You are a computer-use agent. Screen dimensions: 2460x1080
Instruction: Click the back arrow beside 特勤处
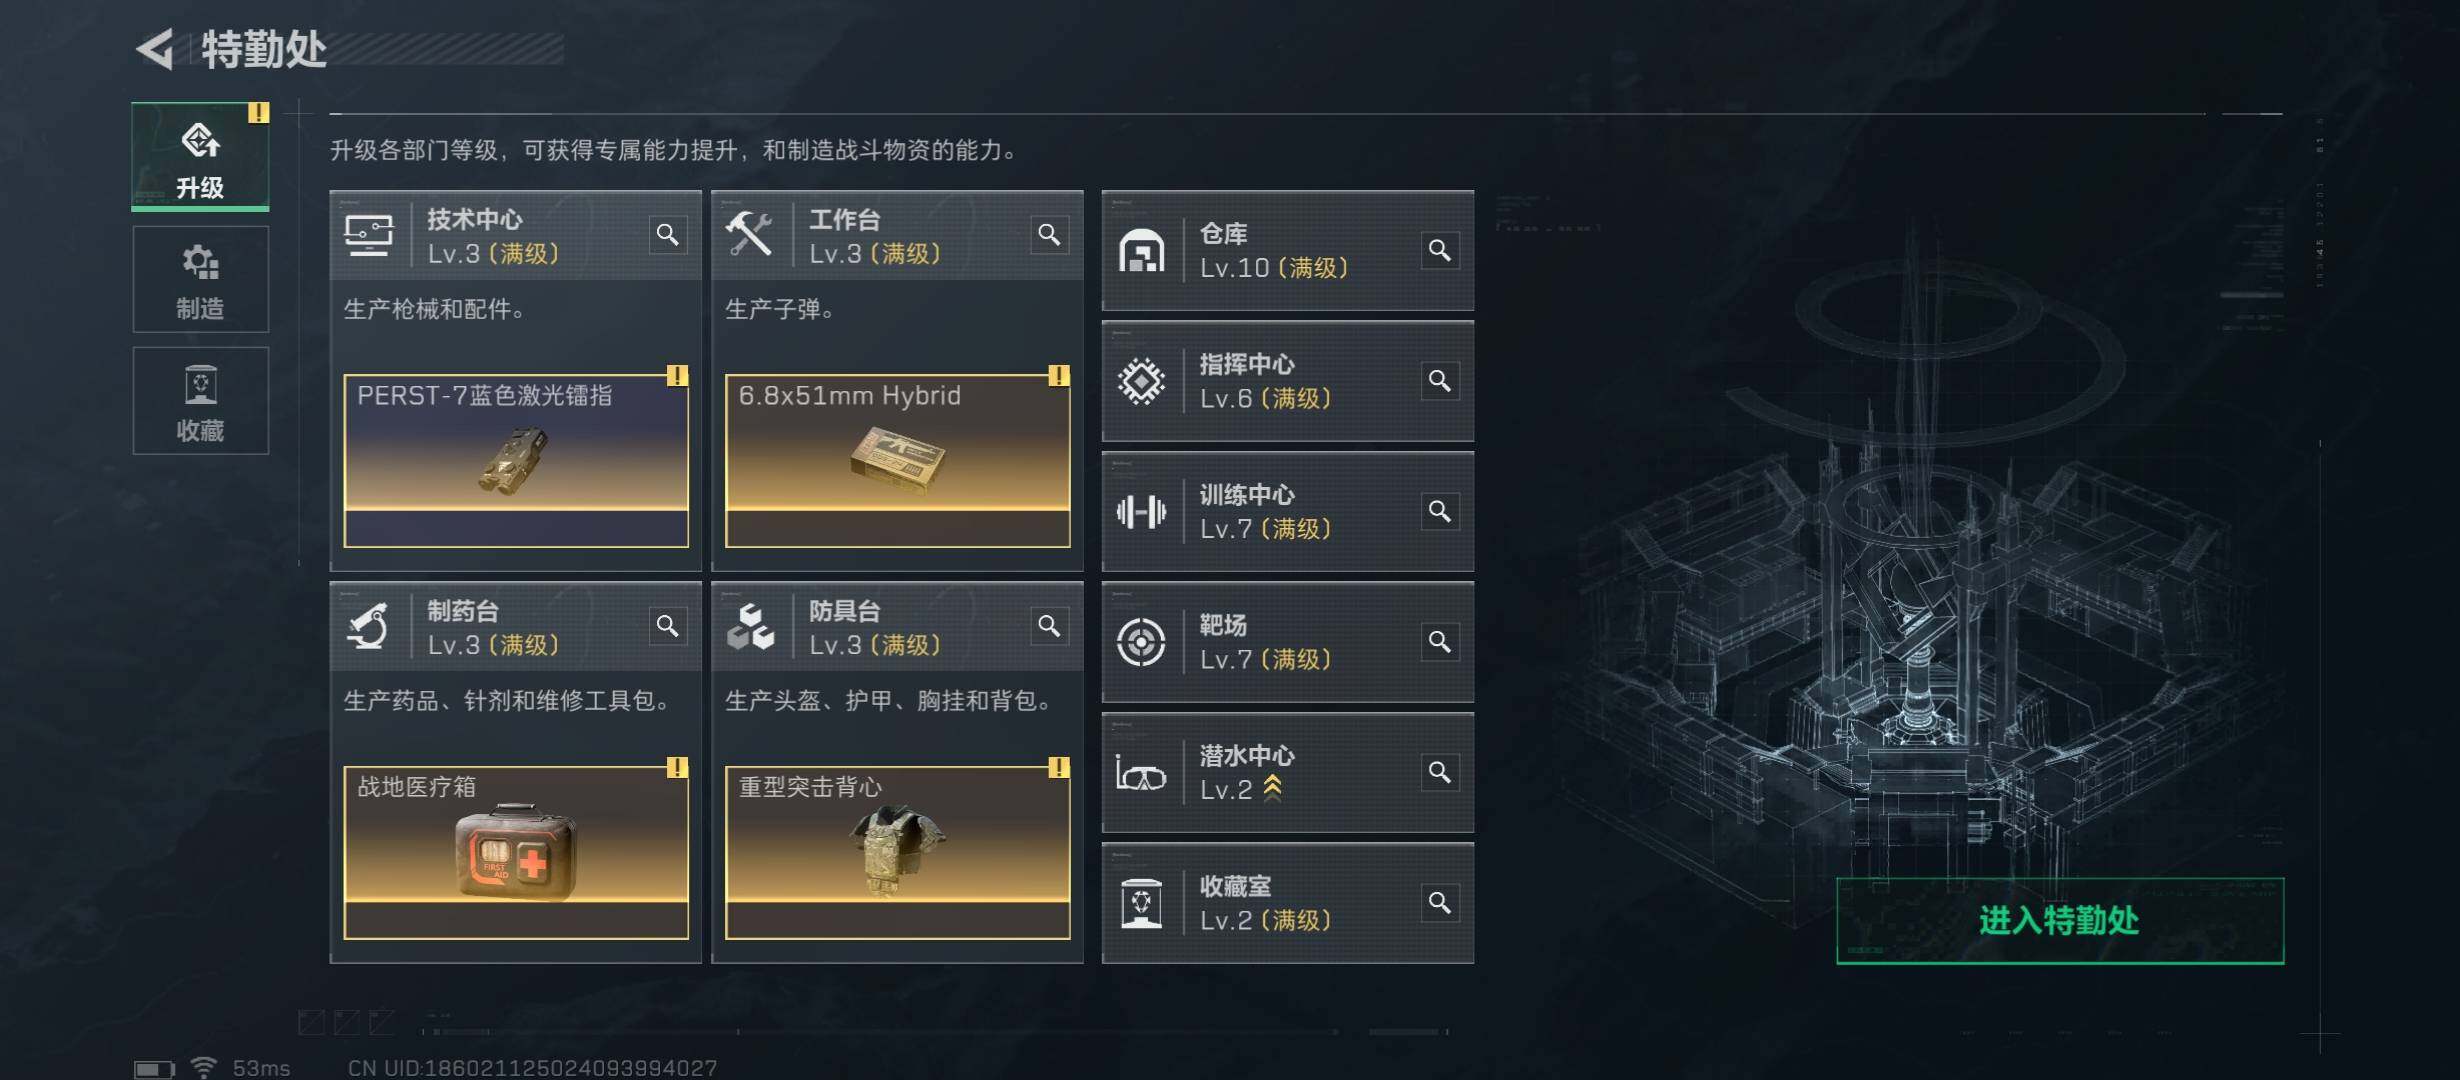click(156, 49)
